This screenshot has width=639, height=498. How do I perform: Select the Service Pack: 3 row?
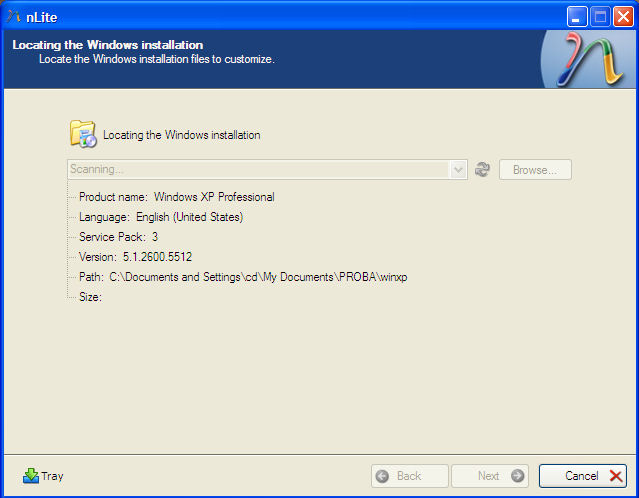pos(118,237)
